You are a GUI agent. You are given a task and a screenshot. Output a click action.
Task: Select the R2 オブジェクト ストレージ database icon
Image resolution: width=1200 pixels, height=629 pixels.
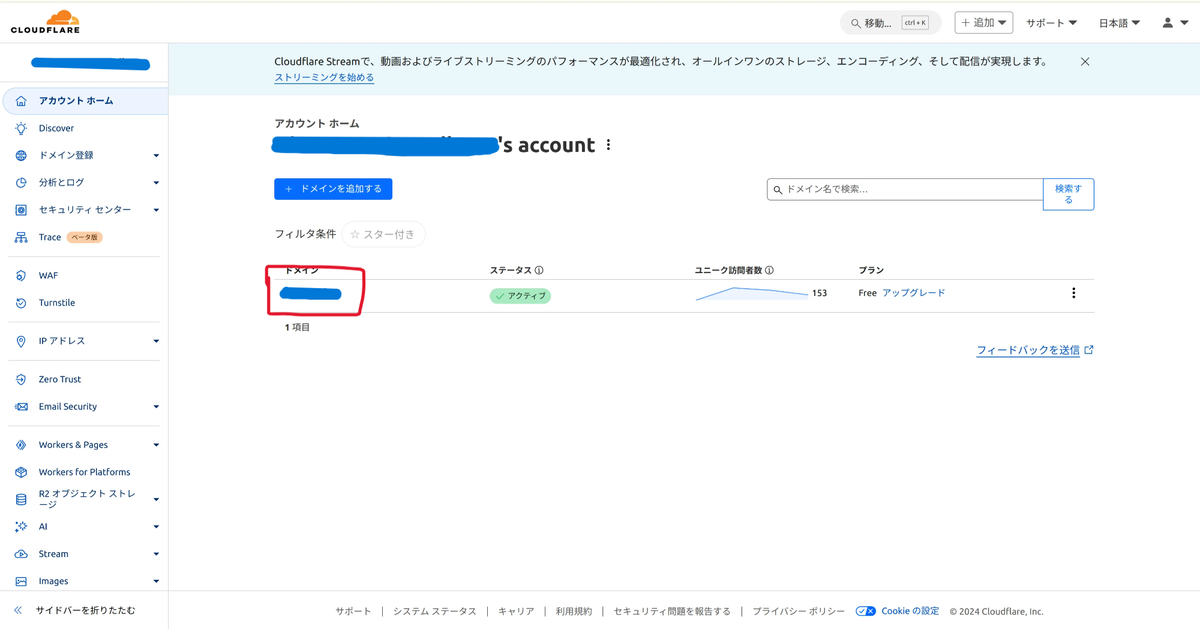pos(21,499)
